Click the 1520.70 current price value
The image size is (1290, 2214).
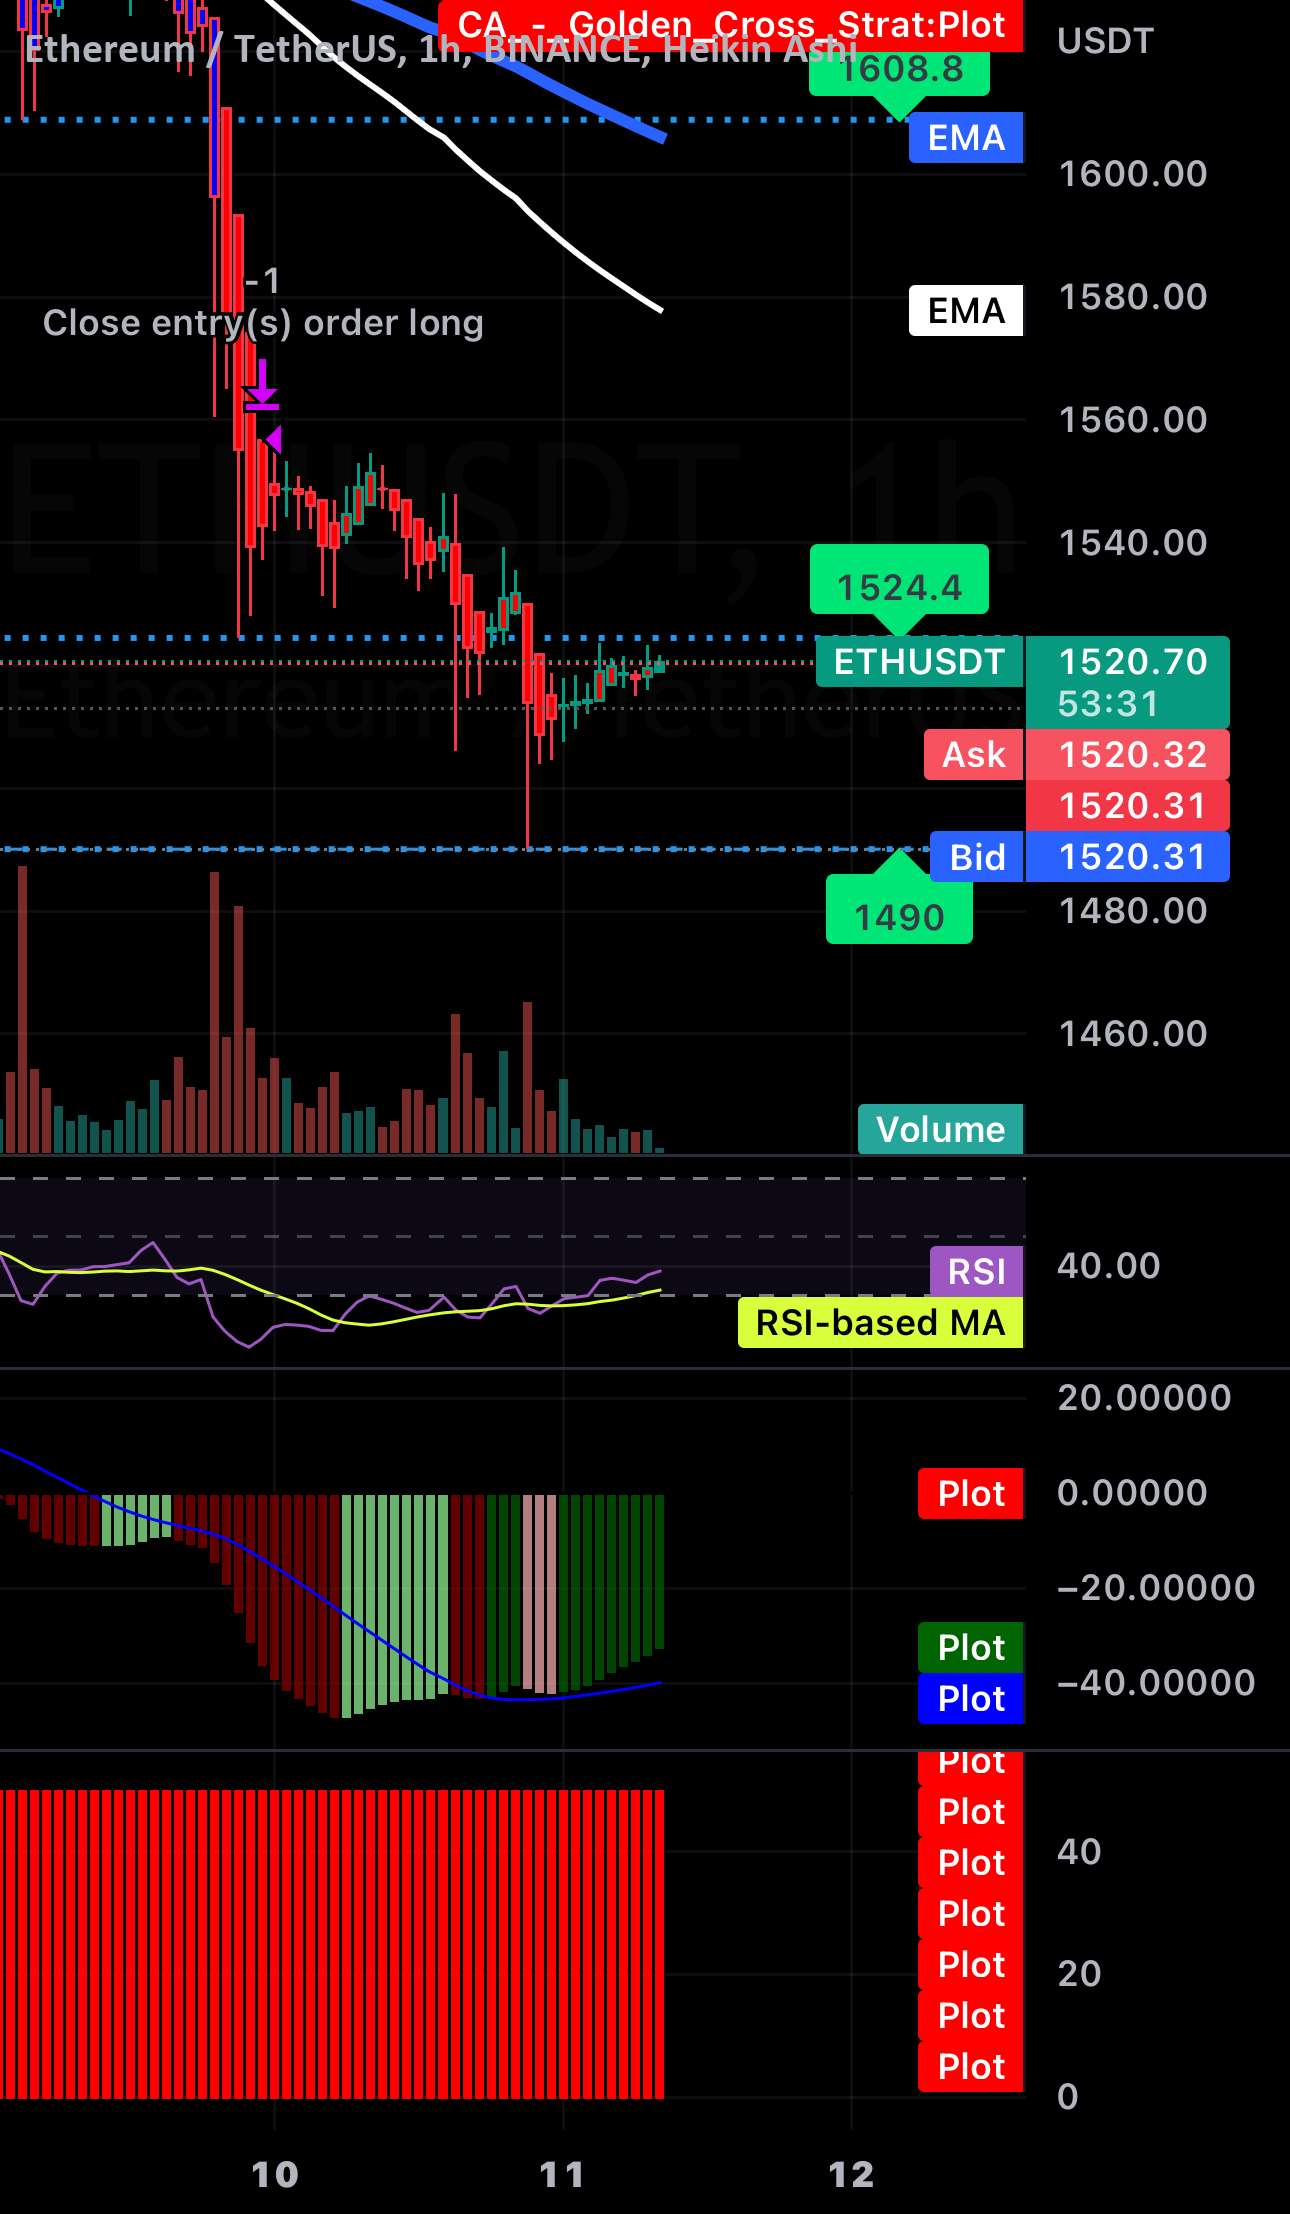(x=1133, y=662)
